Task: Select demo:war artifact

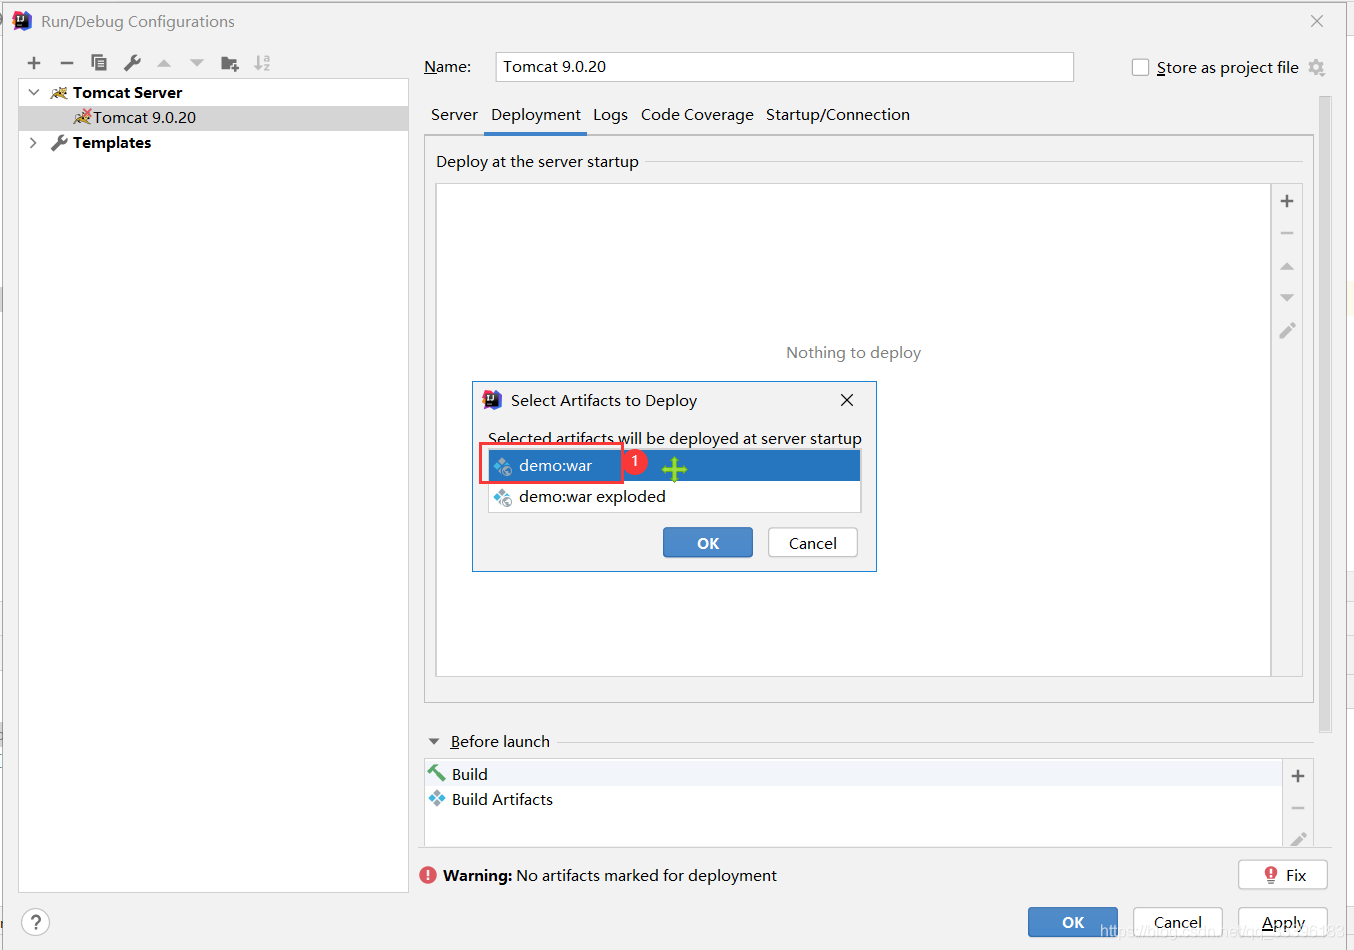Action: [x=675, y=466]
